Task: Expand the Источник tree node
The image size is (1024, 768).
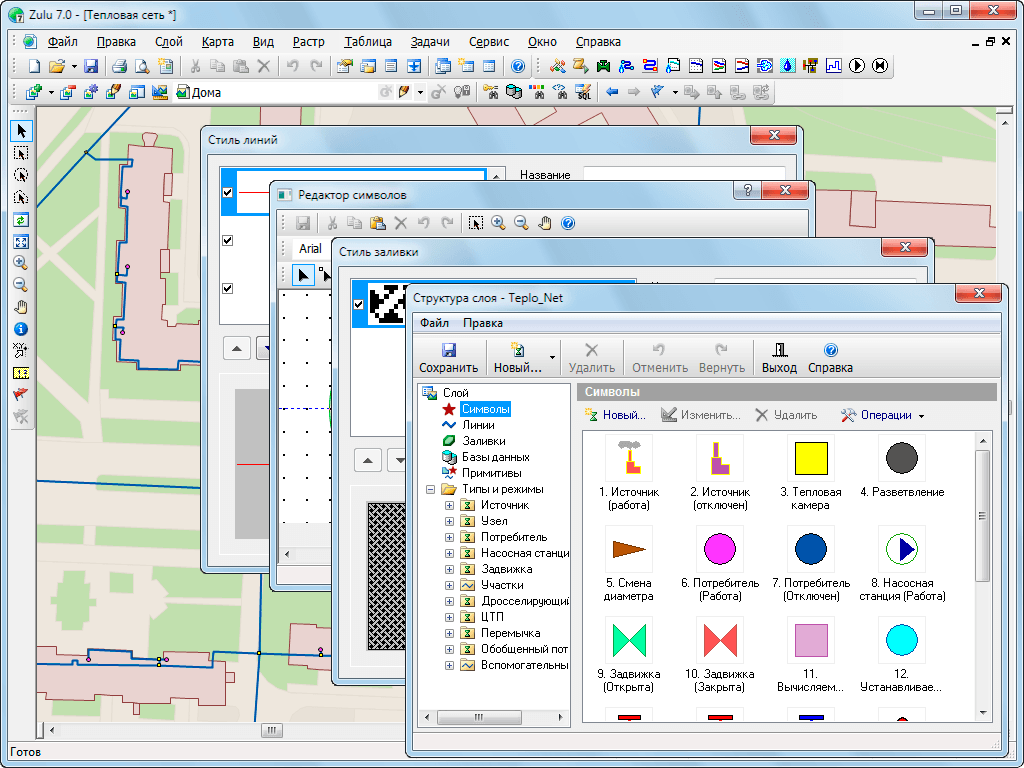Action: pos(450,505)
